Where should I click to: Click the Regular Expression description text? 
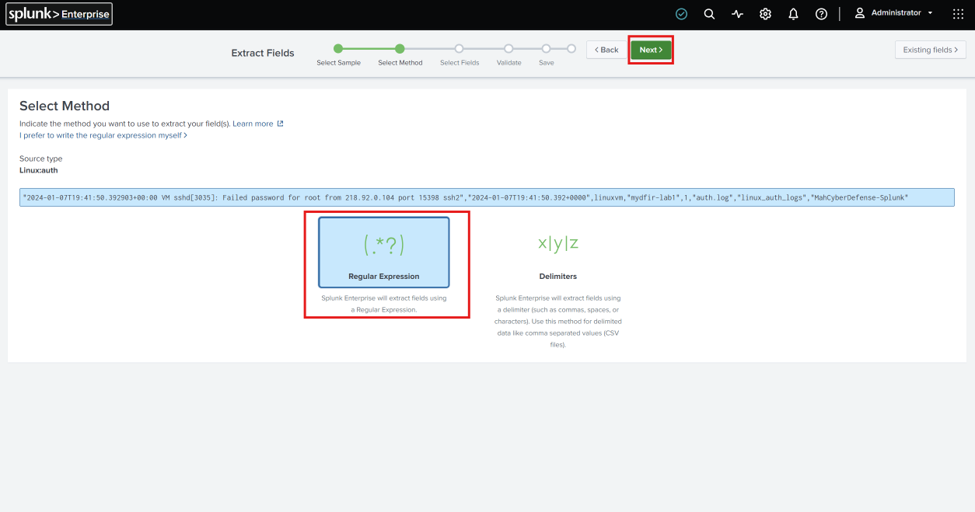click(x=384, y=304)
